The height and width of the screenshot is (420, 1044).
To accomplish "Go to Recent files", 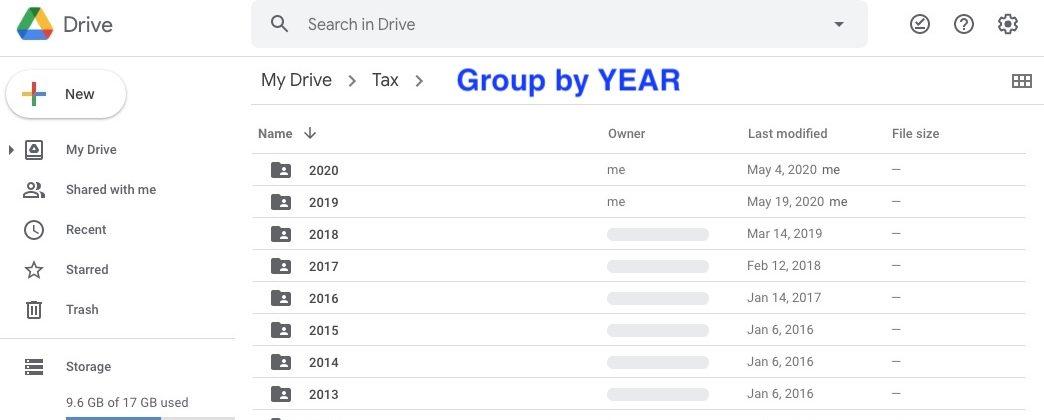I will click(86, 230).
